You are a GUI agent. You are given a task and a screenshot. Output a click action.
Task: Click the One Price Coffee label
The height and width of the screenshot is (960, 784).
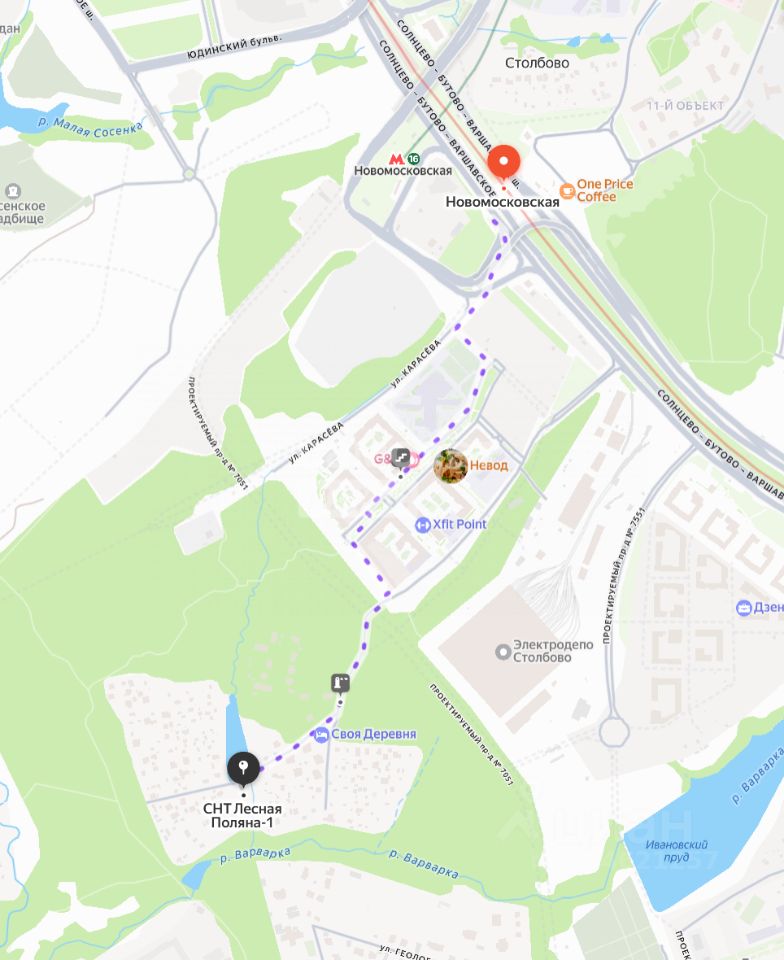pyautogui.click(x=605, y=190)
